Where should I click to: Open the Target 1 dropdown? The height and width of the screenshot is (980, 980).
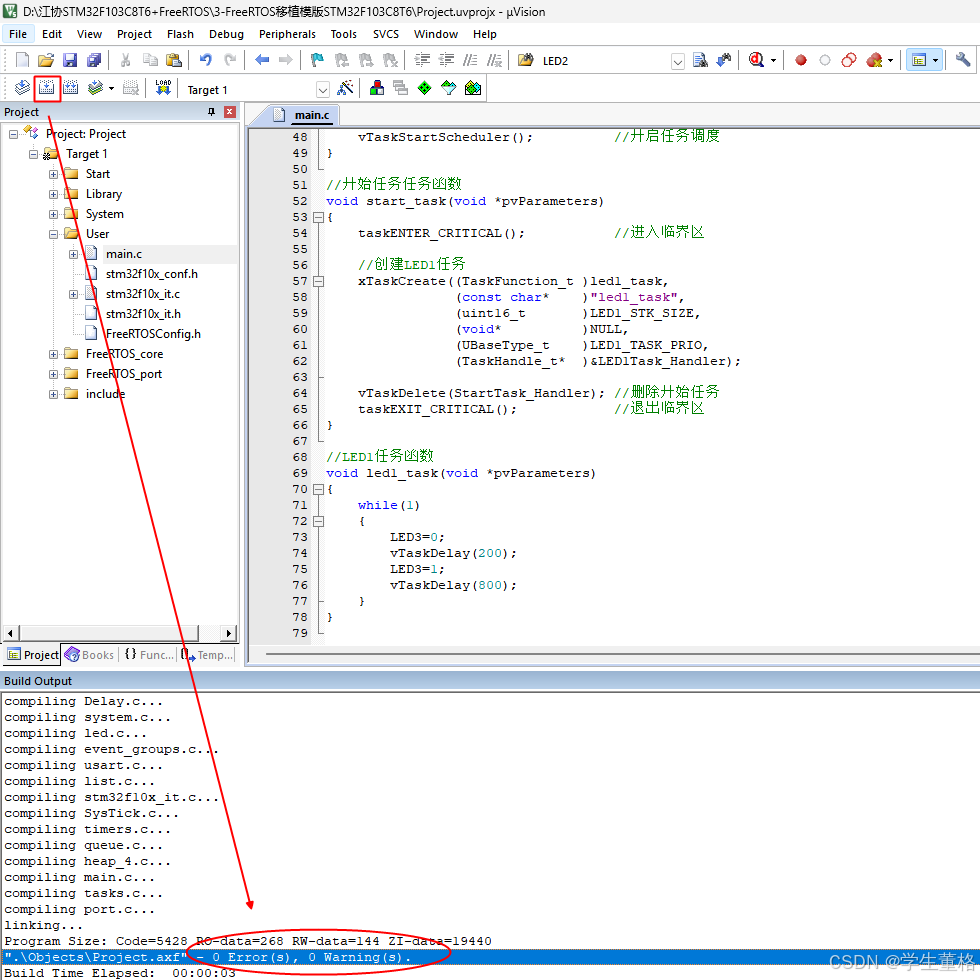click(x=322, y=90)
